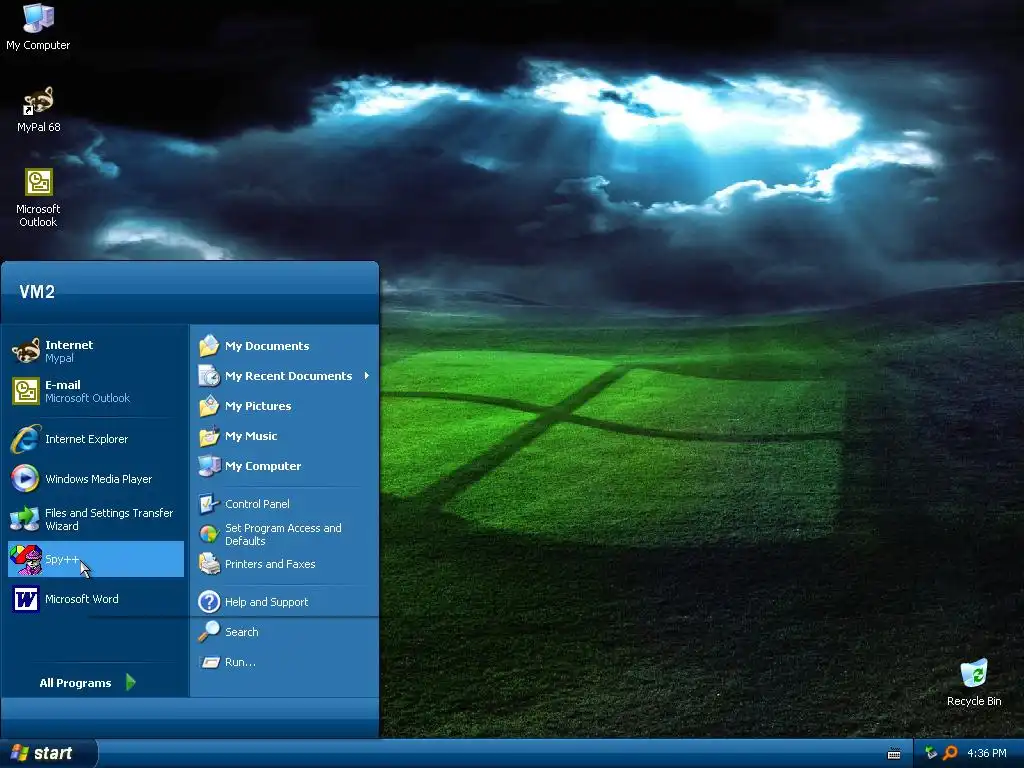Click the Printers and Faxes icon
This screenshot has width=1024, height=768.
209,564
